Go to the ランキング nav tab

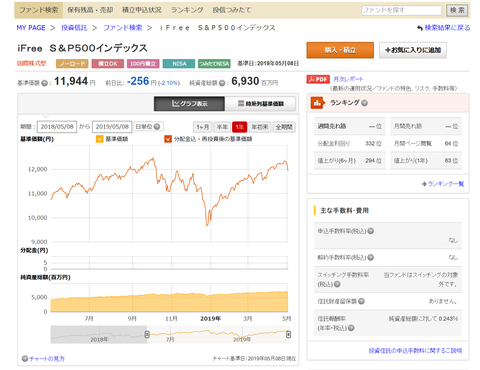tap(187, 10)
